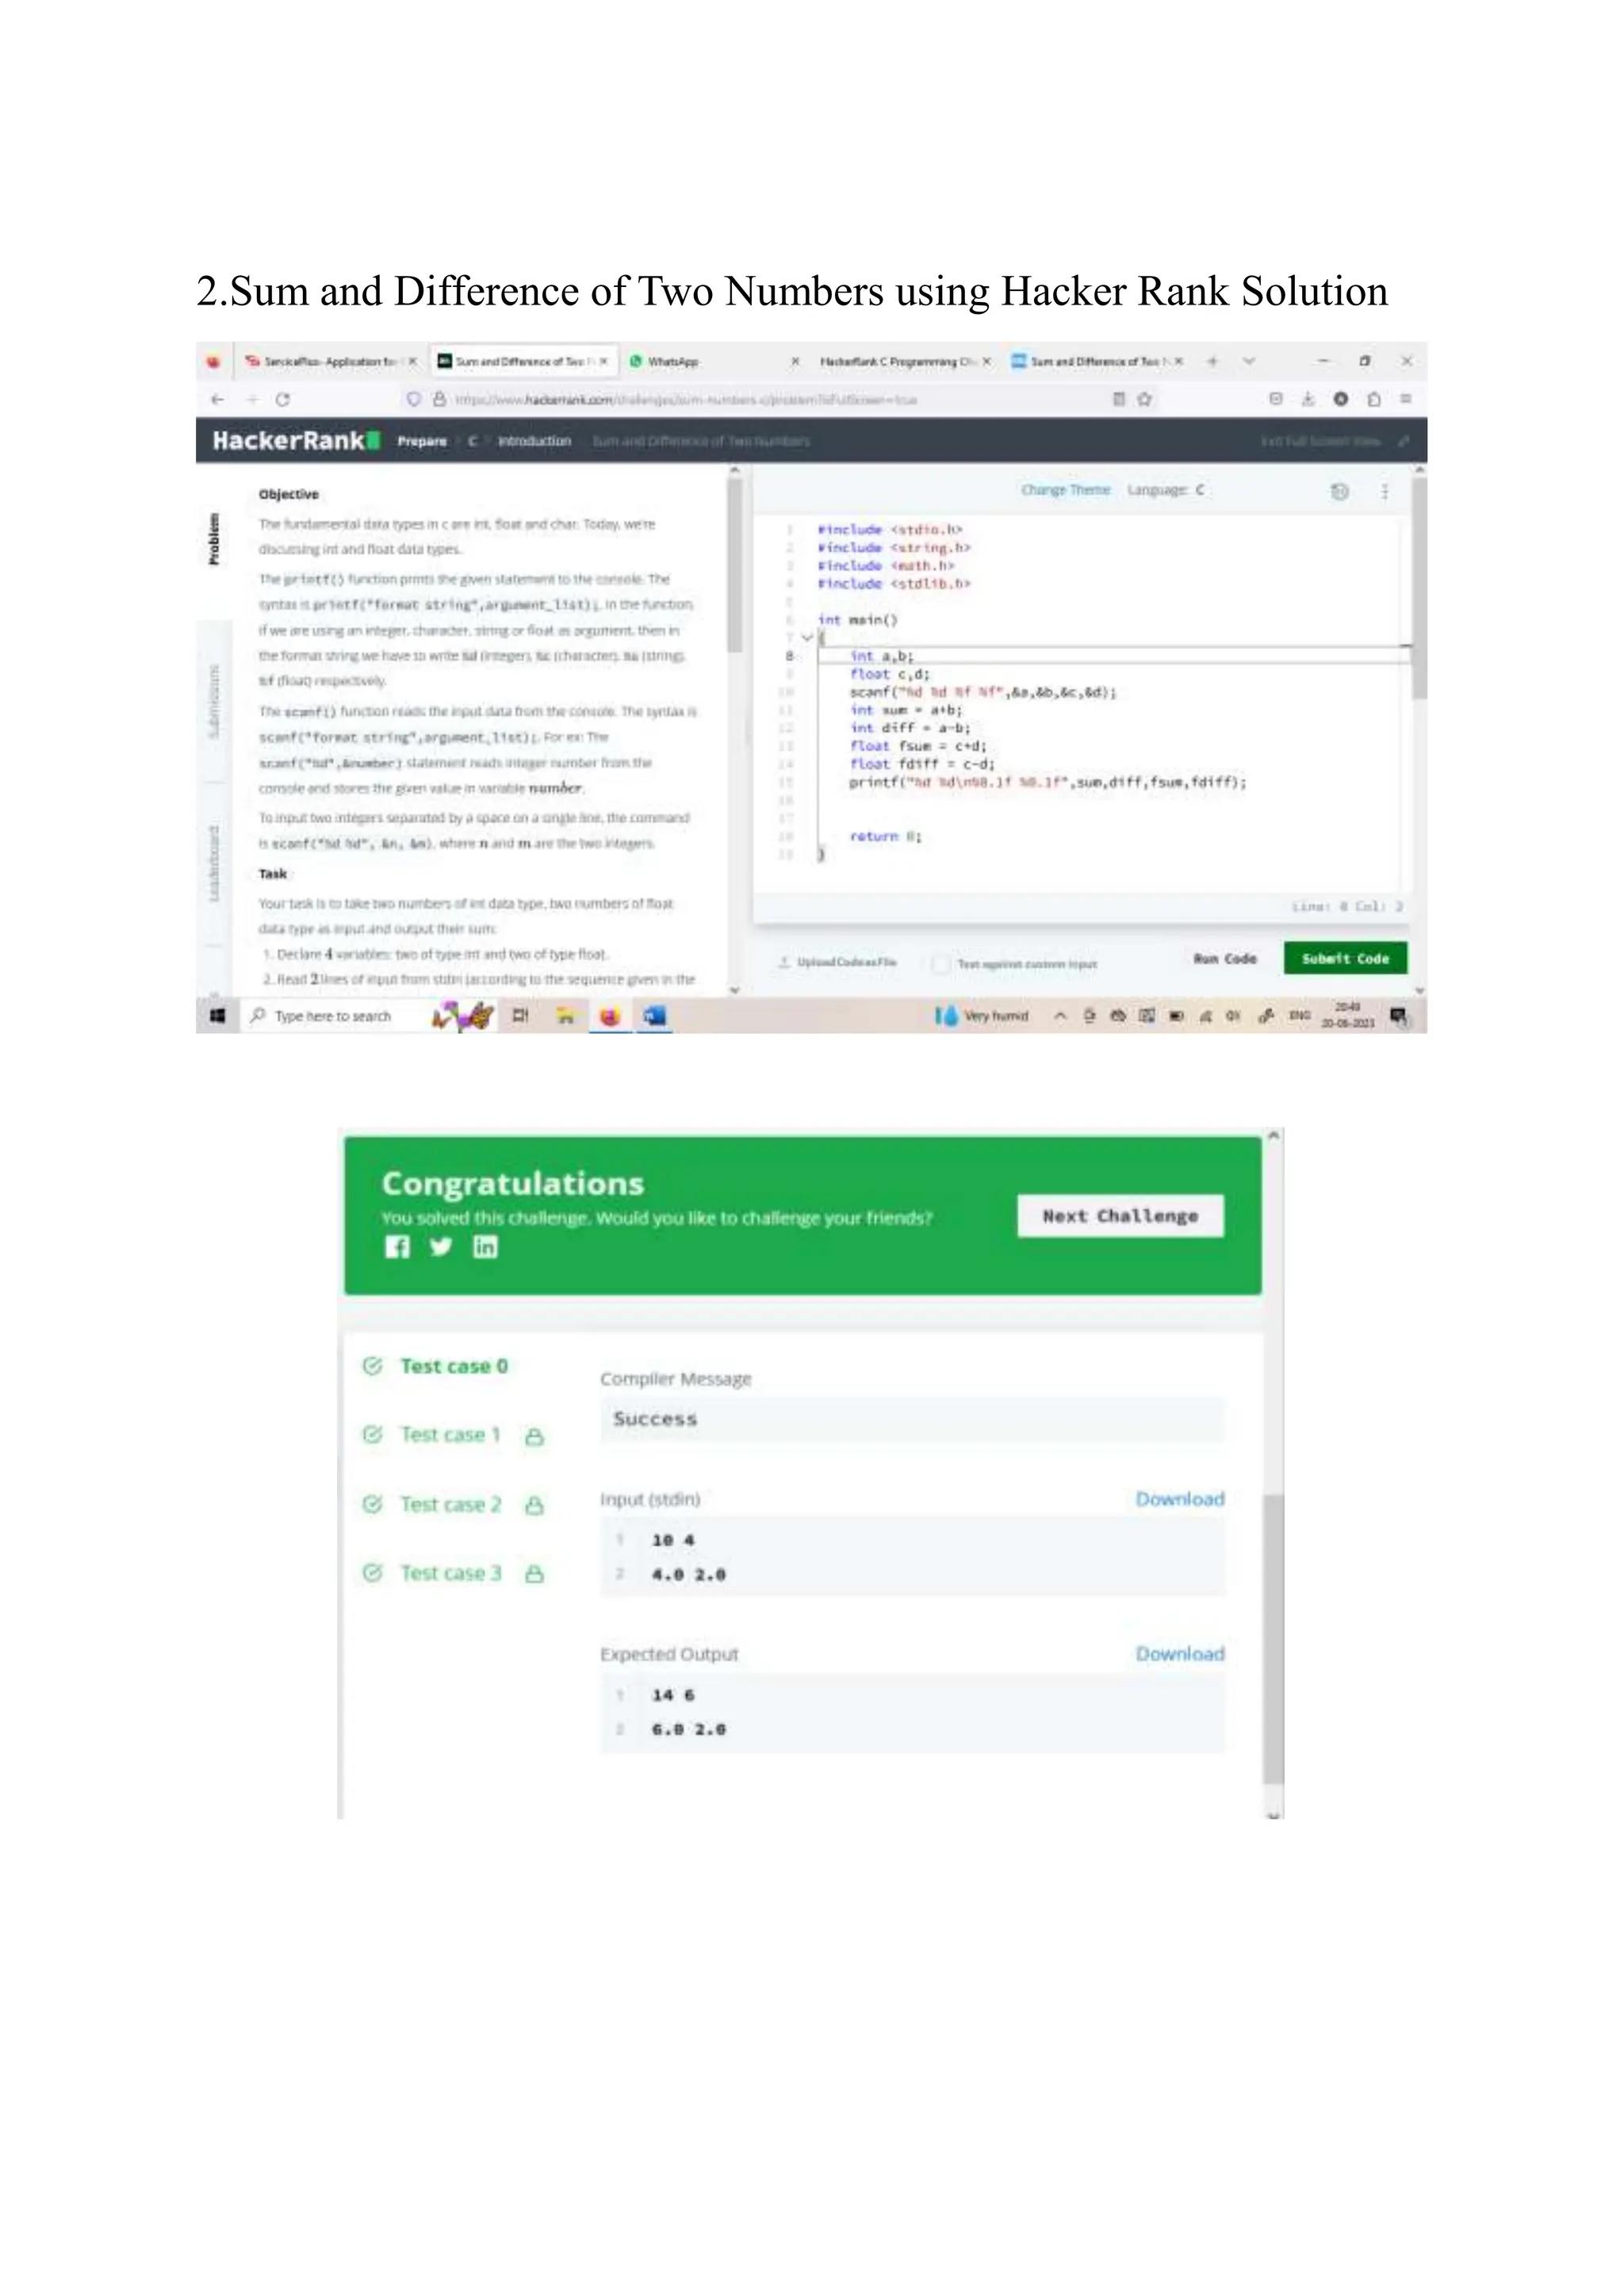Show hidden system tray icons
Viewport: 1624px width, 2296px height.
1060,1016
